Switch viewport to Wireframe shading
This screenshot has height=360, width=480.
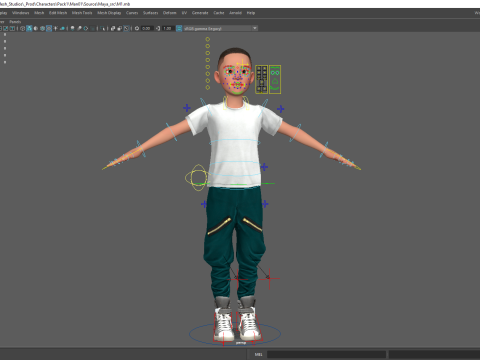click(22, 28)
